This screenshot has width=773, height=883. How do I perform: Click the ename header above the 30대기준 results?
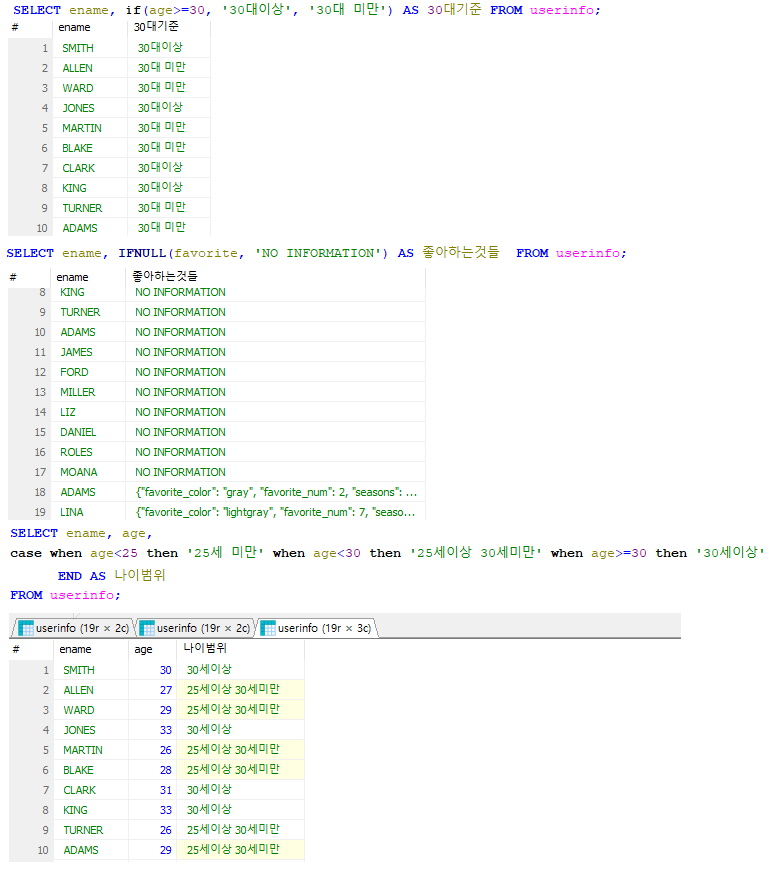coord(90,27)
